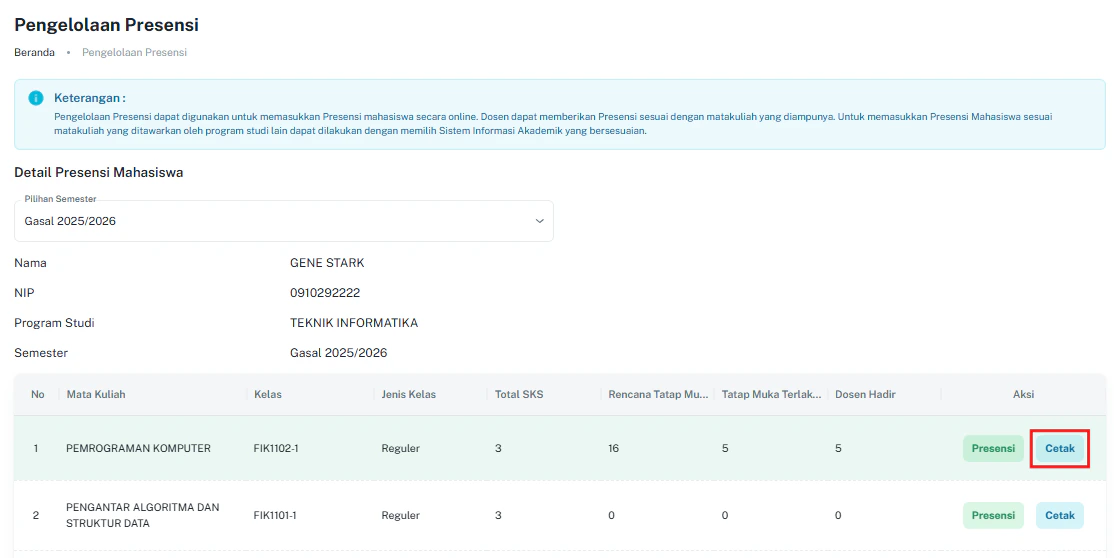Viewport: 1114px width, 558px height.
Task: Click the Pengelolaan Presensi page title
Action: (107, 25)
